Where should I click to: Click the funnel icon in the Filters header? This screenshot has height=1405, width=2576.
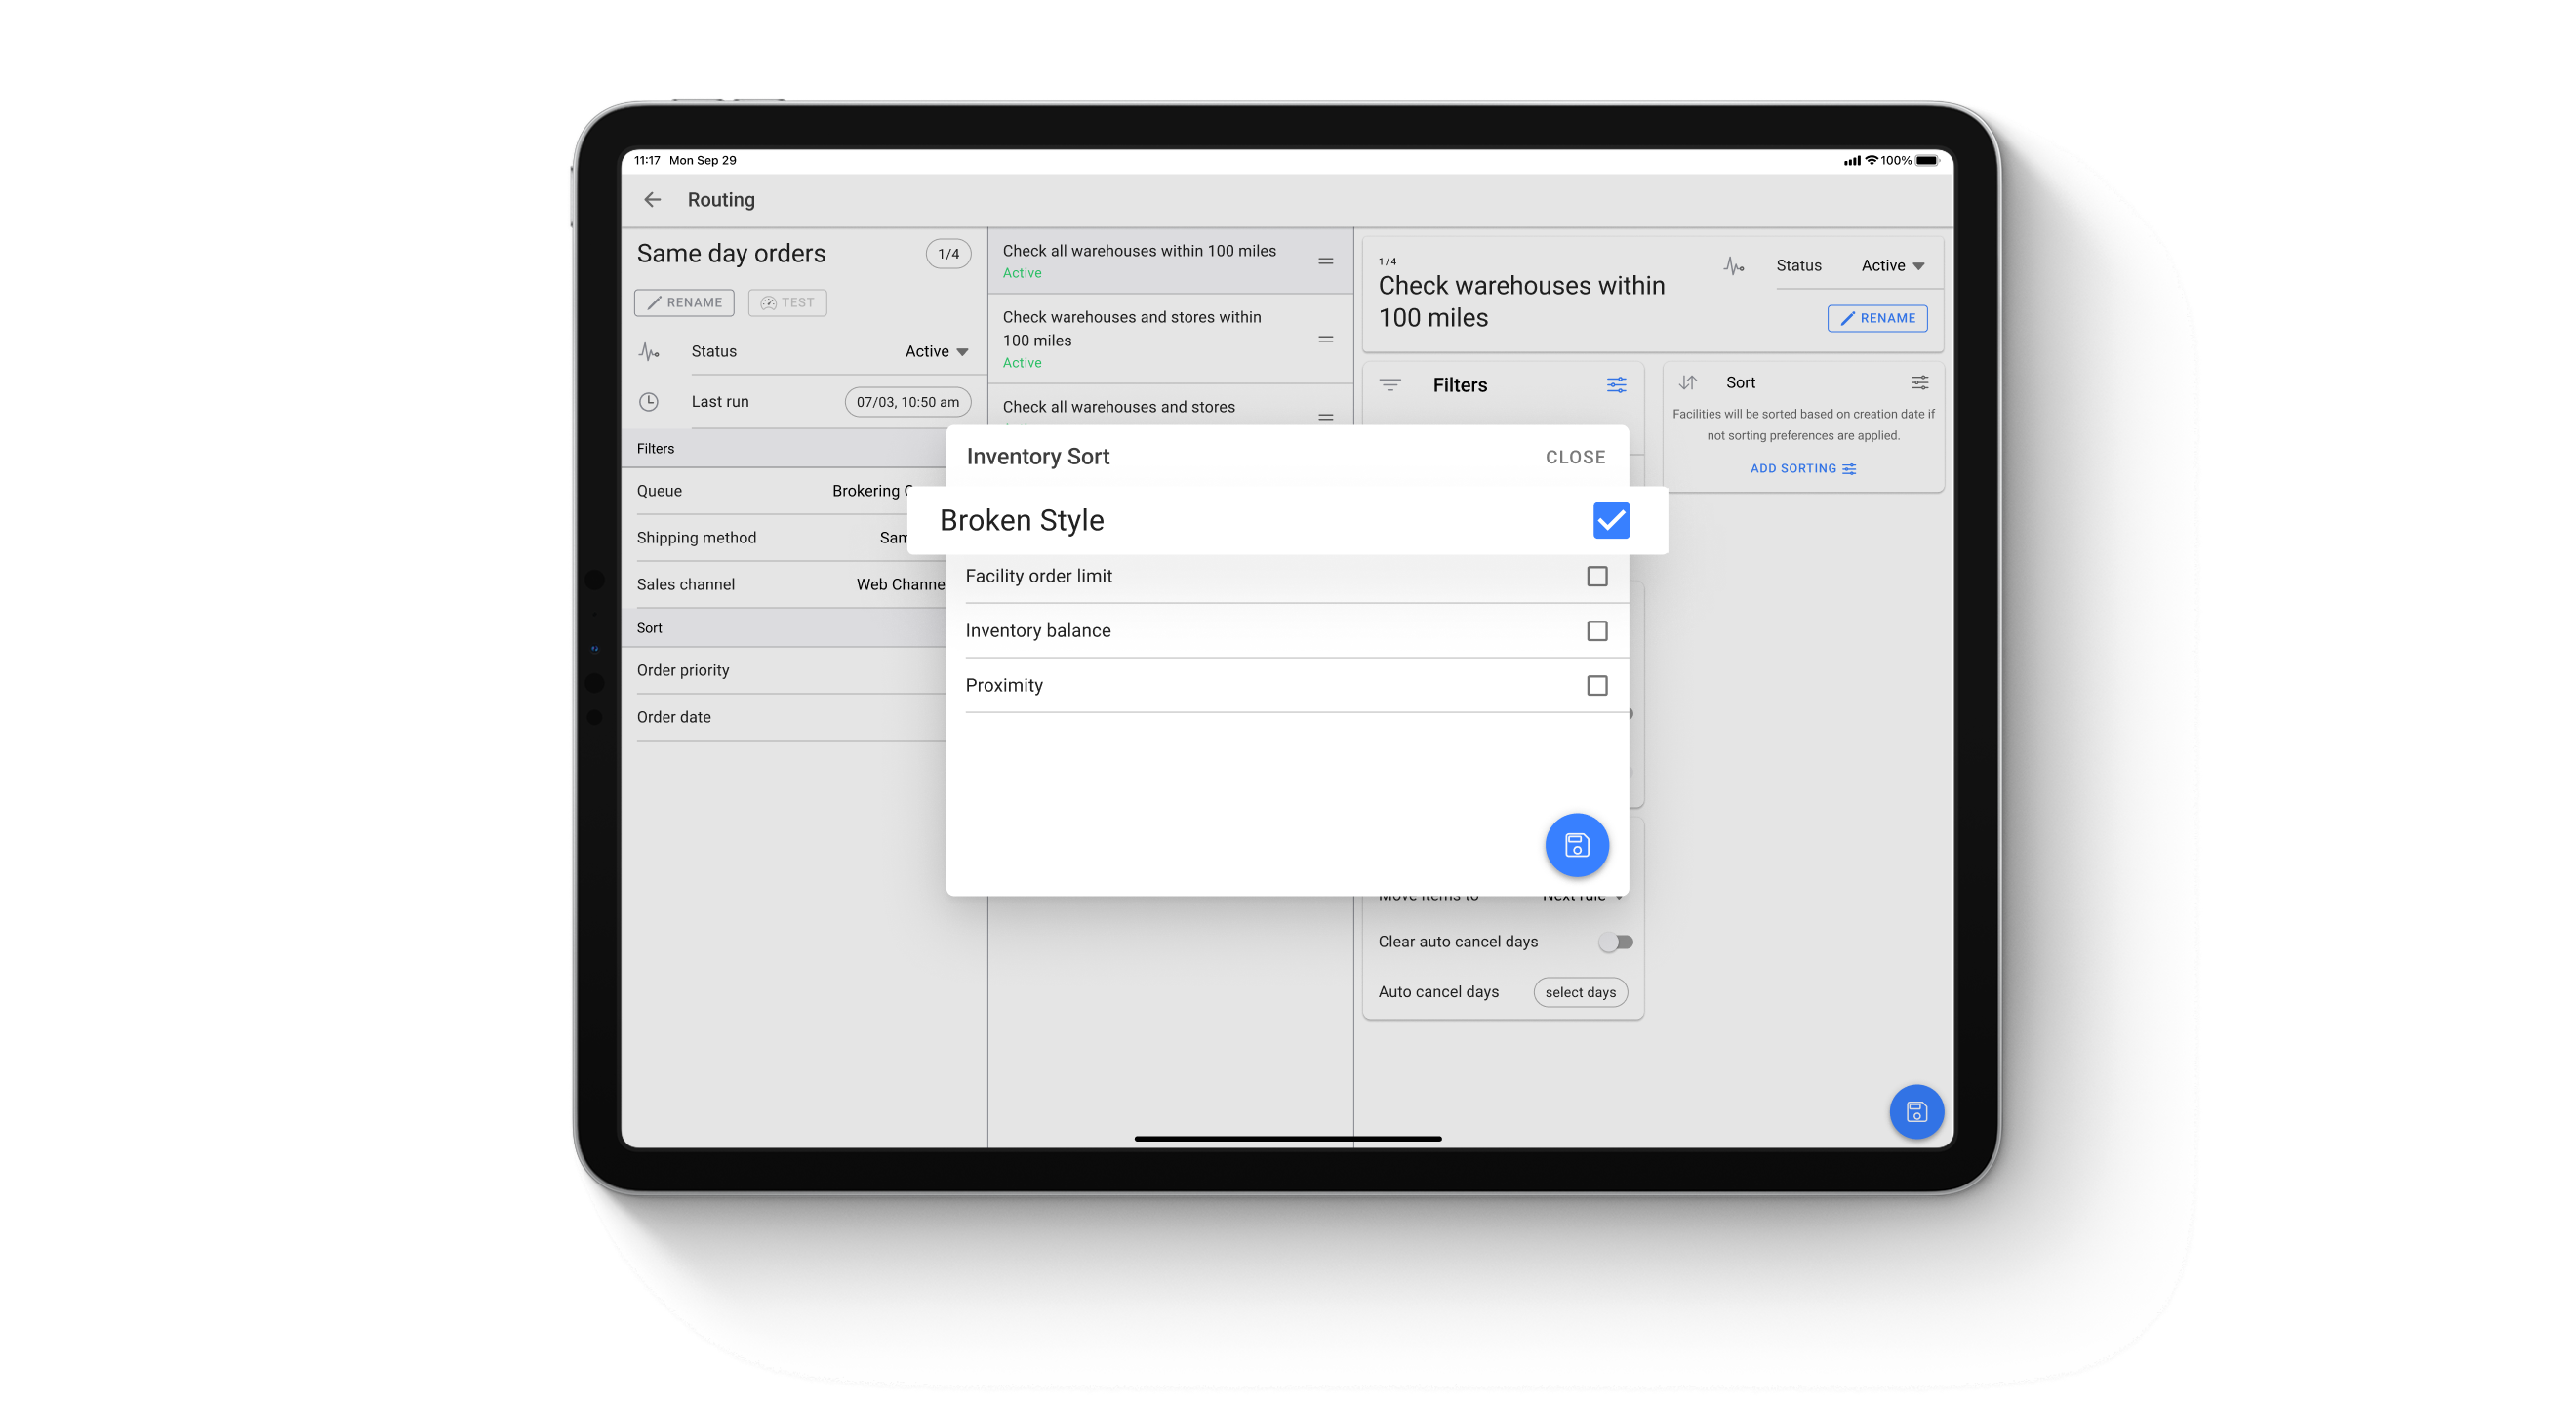1391,384
